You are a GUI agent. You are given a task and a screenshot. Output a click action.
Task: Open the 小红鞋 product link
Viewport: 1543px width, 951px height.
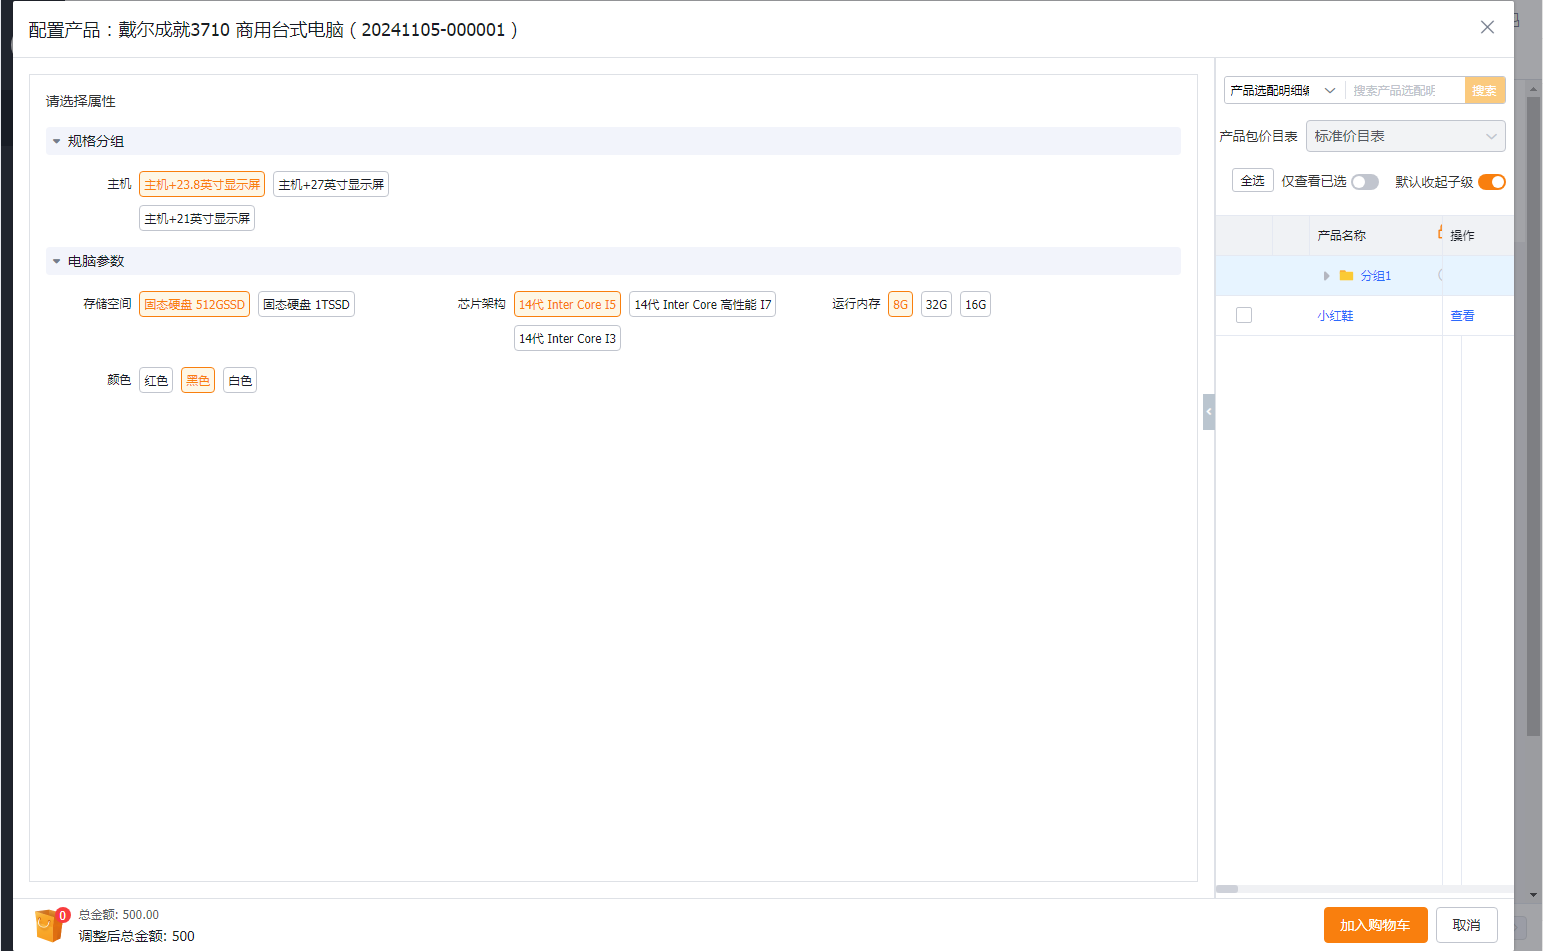click(x=1335, y=316)
